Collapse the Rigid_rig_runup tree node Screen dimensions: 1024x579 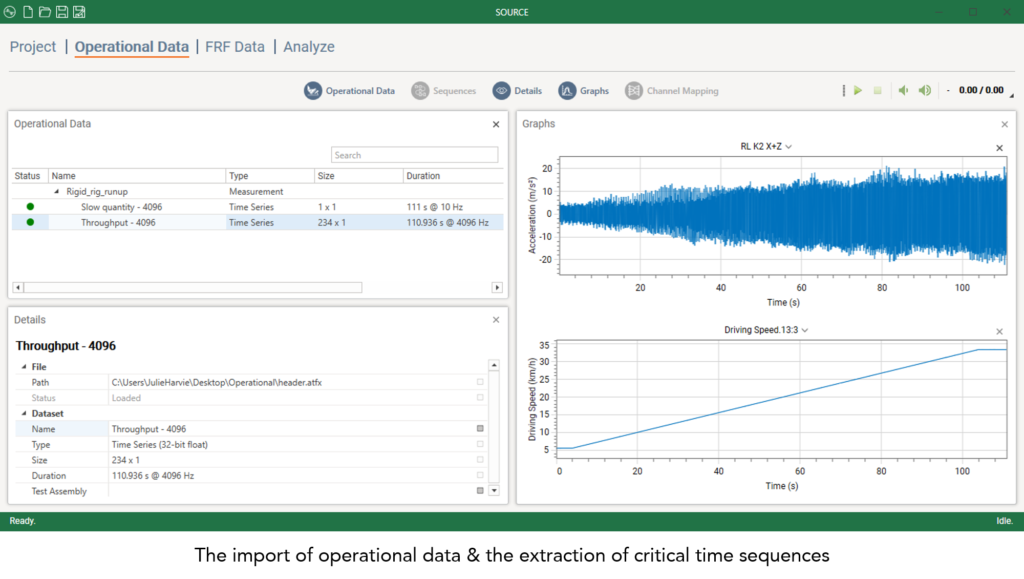click(x=56, y=191)
